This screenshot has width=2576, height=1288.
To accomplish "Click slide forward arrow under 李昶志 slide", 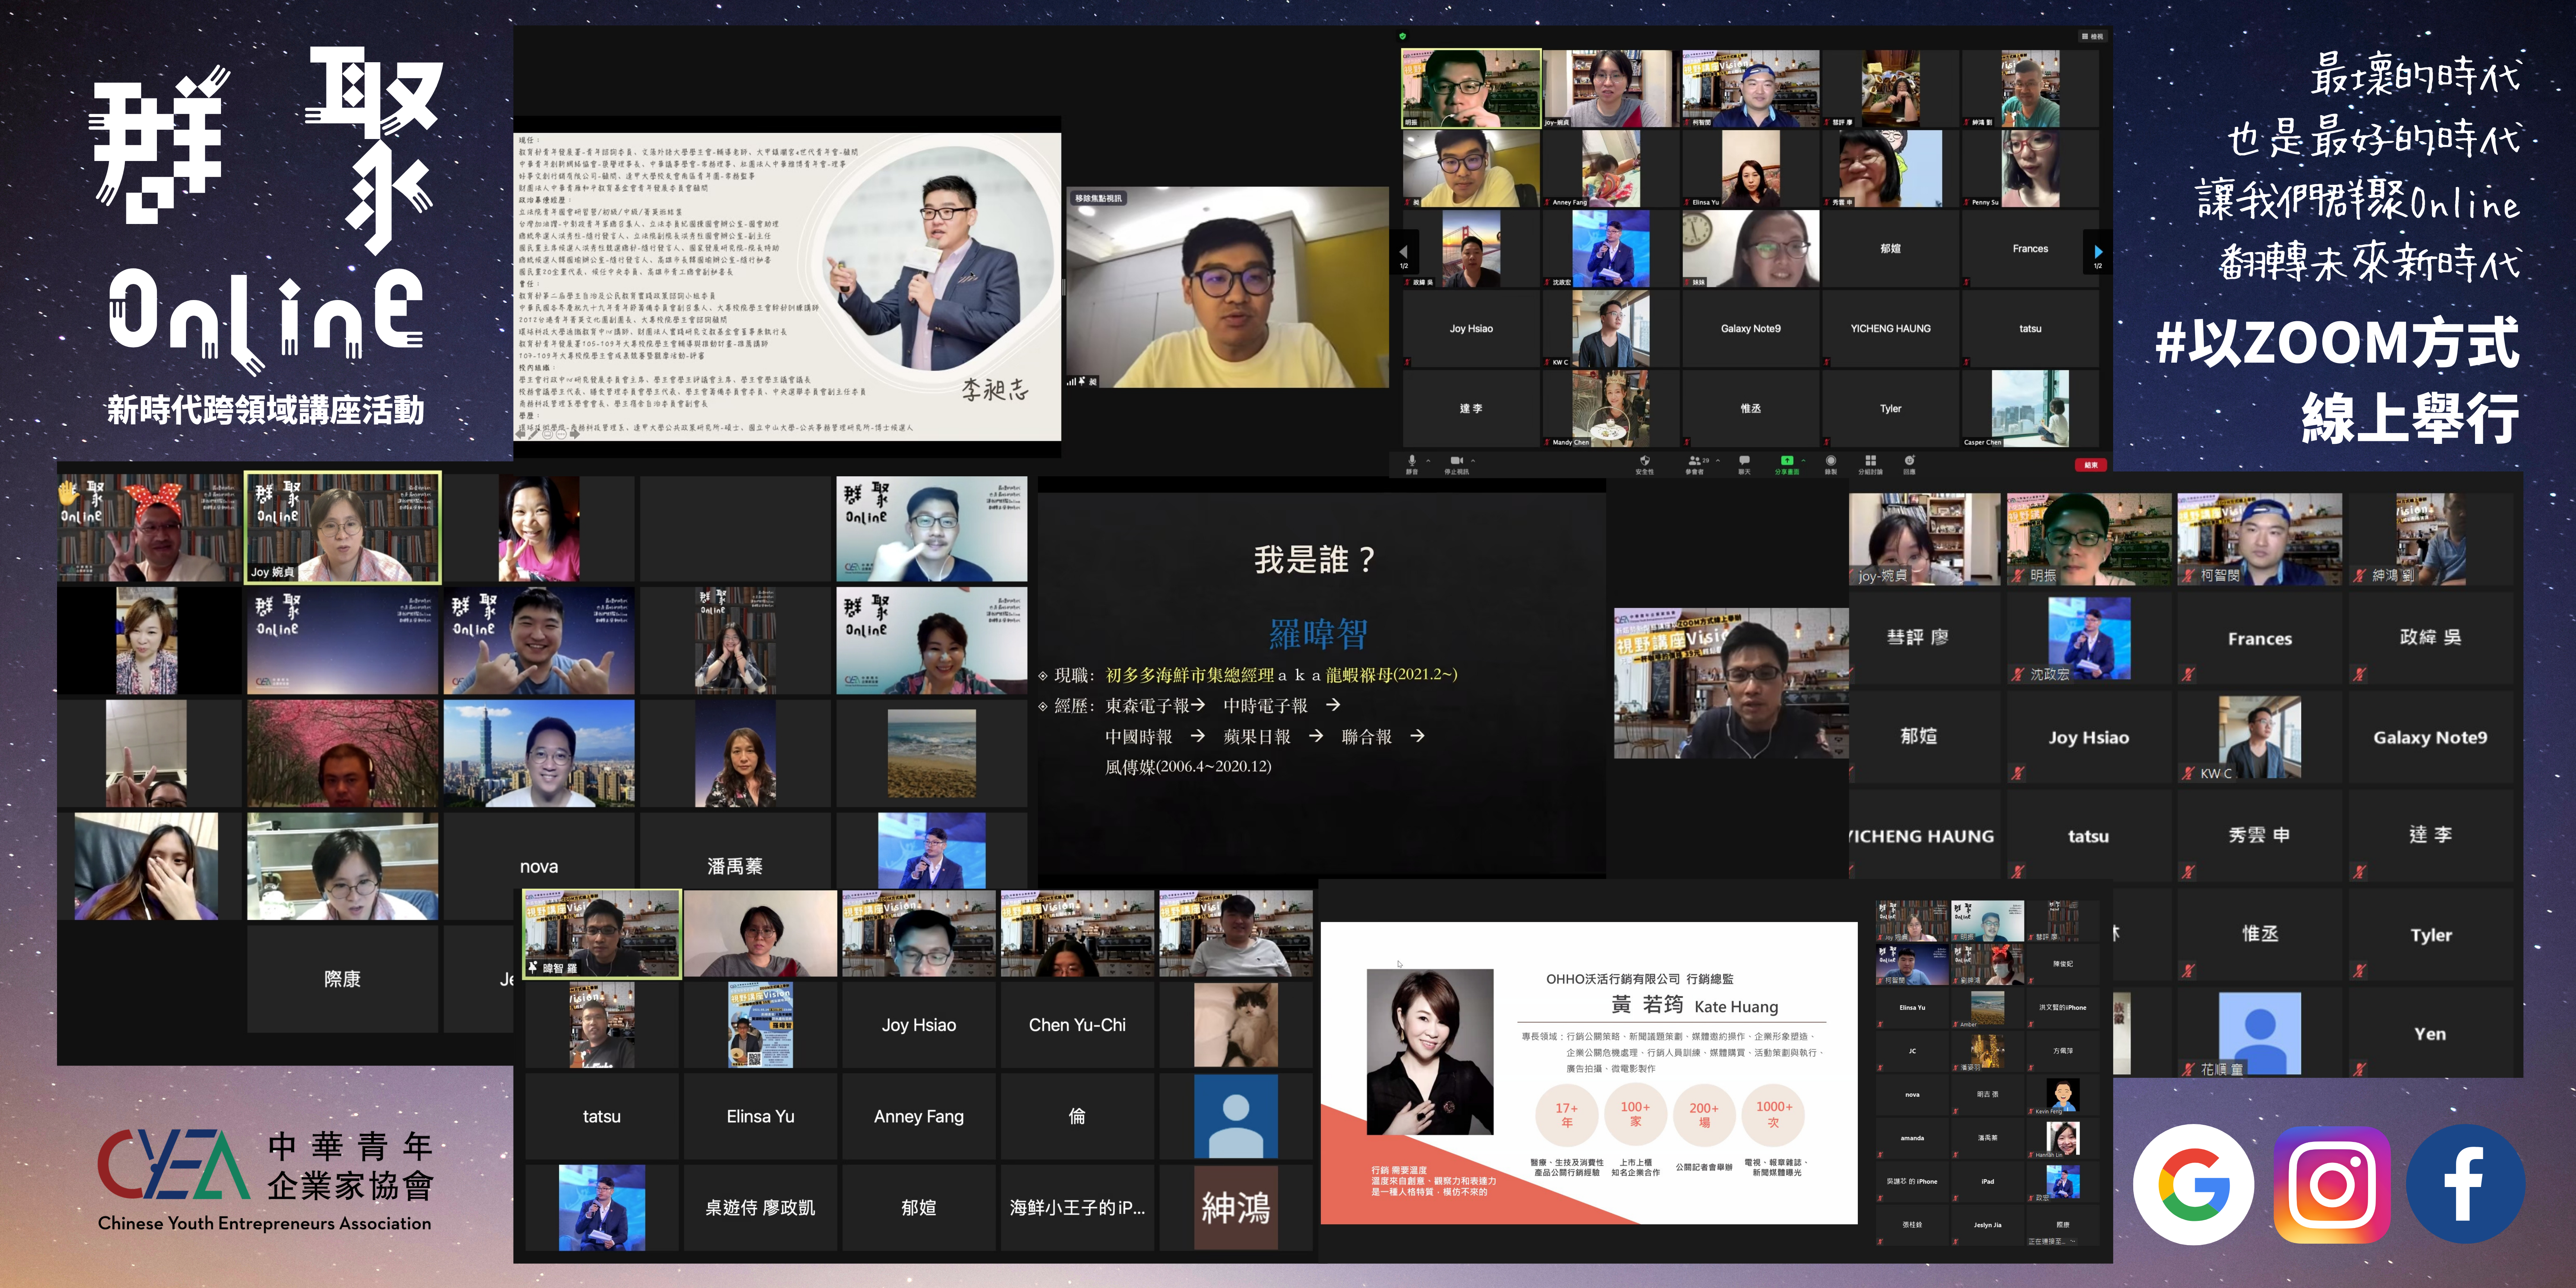I will 575,434.
